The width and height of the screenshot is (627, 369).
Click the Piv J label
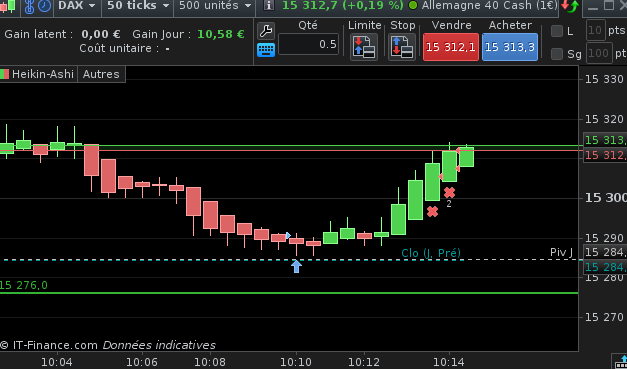coord(561,252)
